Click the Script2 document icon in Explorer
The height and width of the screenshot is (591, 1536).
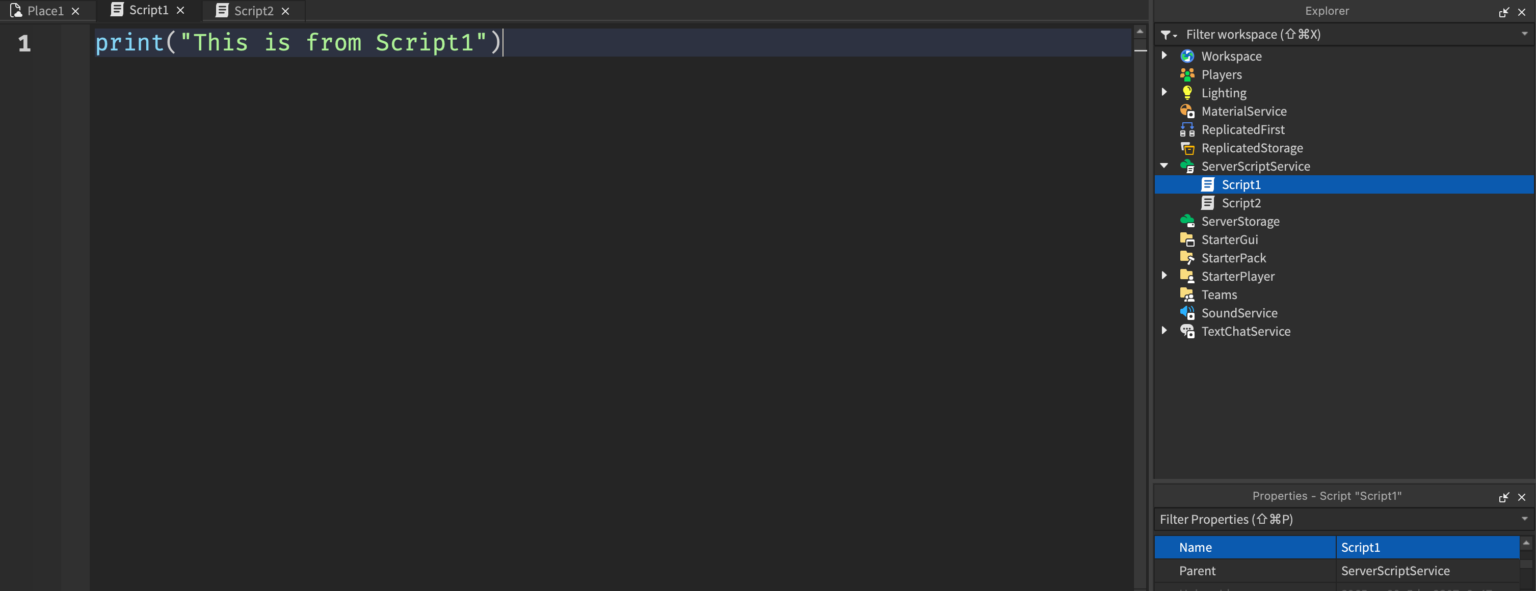(1207, 202)
